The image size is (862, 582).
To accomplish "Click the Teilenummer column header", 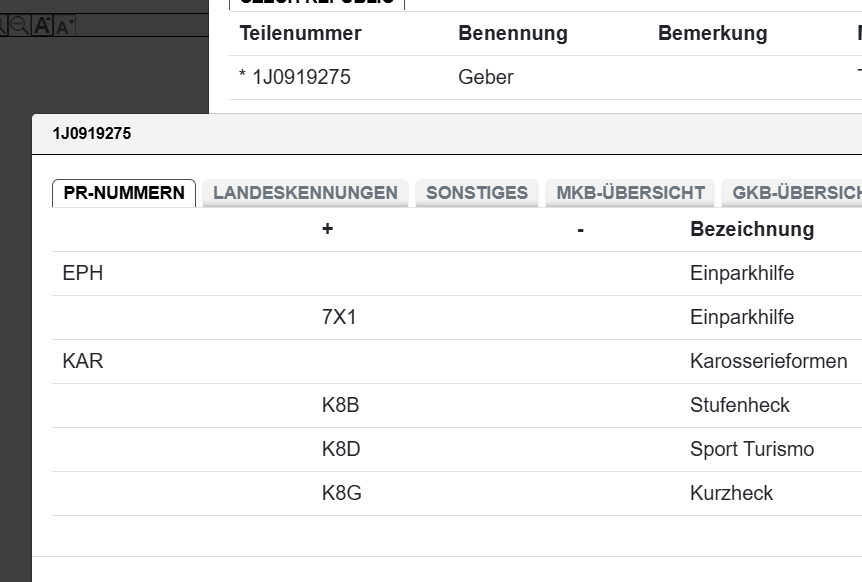I will [301, 33].
